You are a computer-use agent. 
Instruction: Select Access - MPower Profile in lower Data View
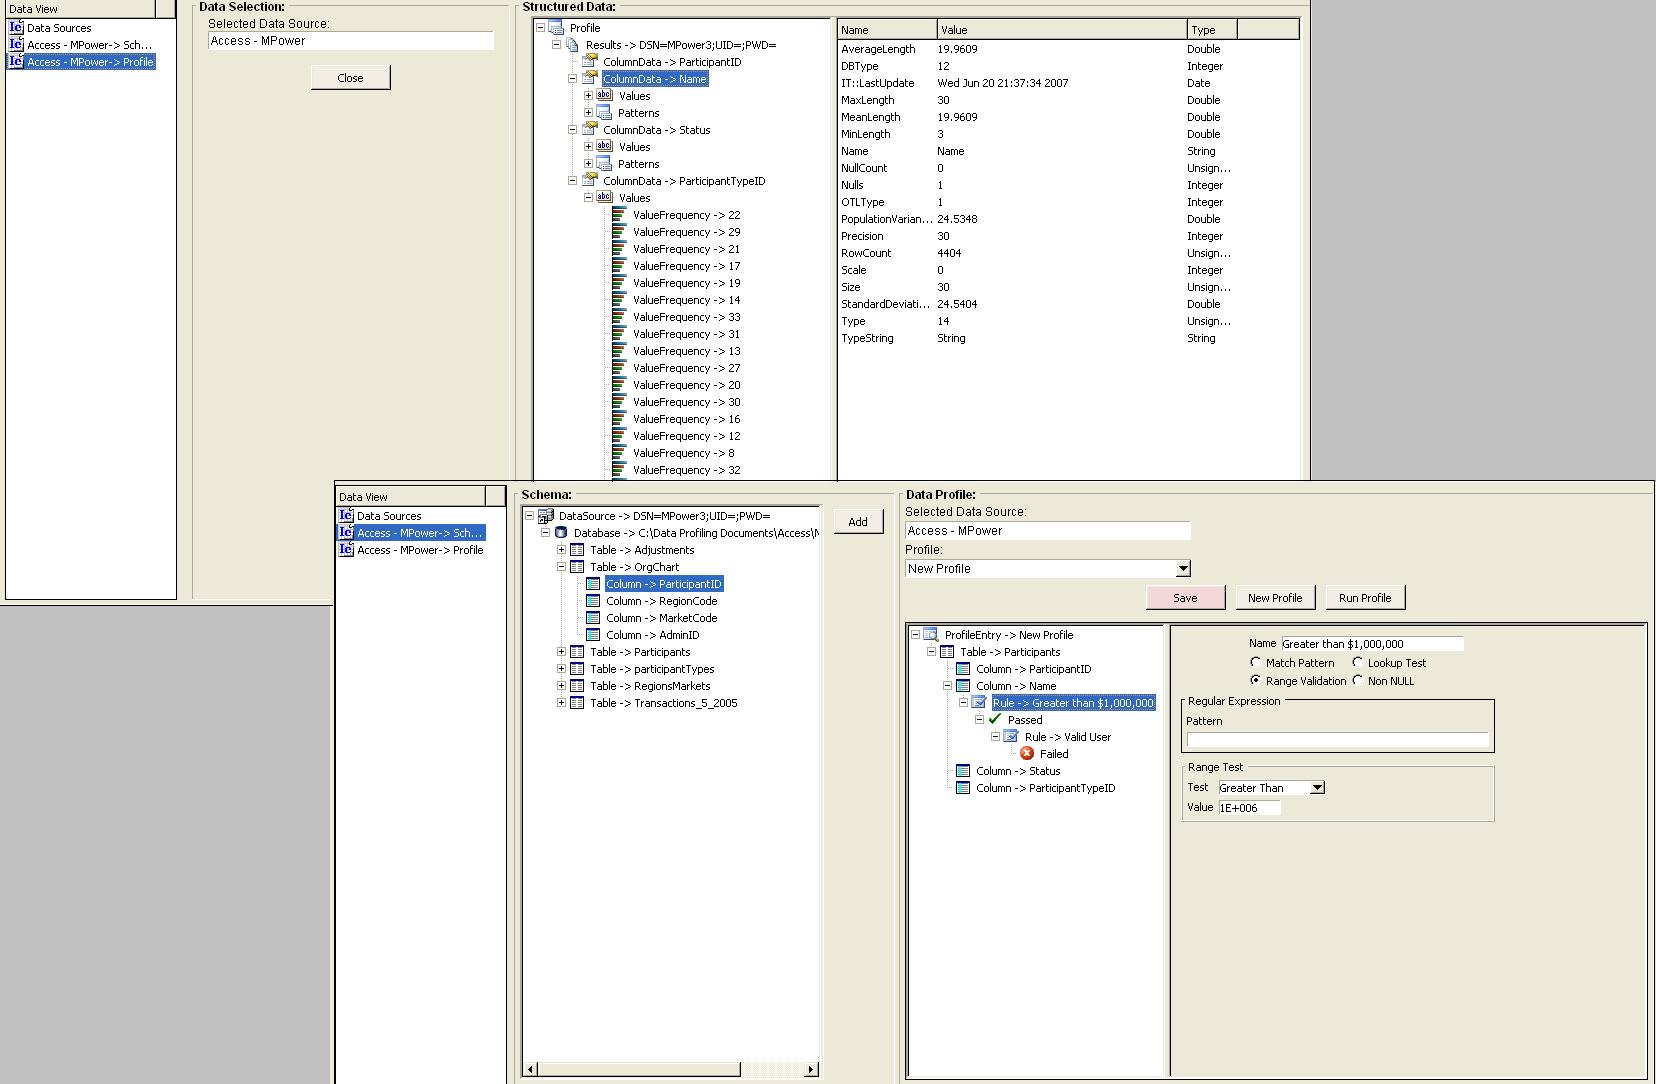(x=419, y=550)
